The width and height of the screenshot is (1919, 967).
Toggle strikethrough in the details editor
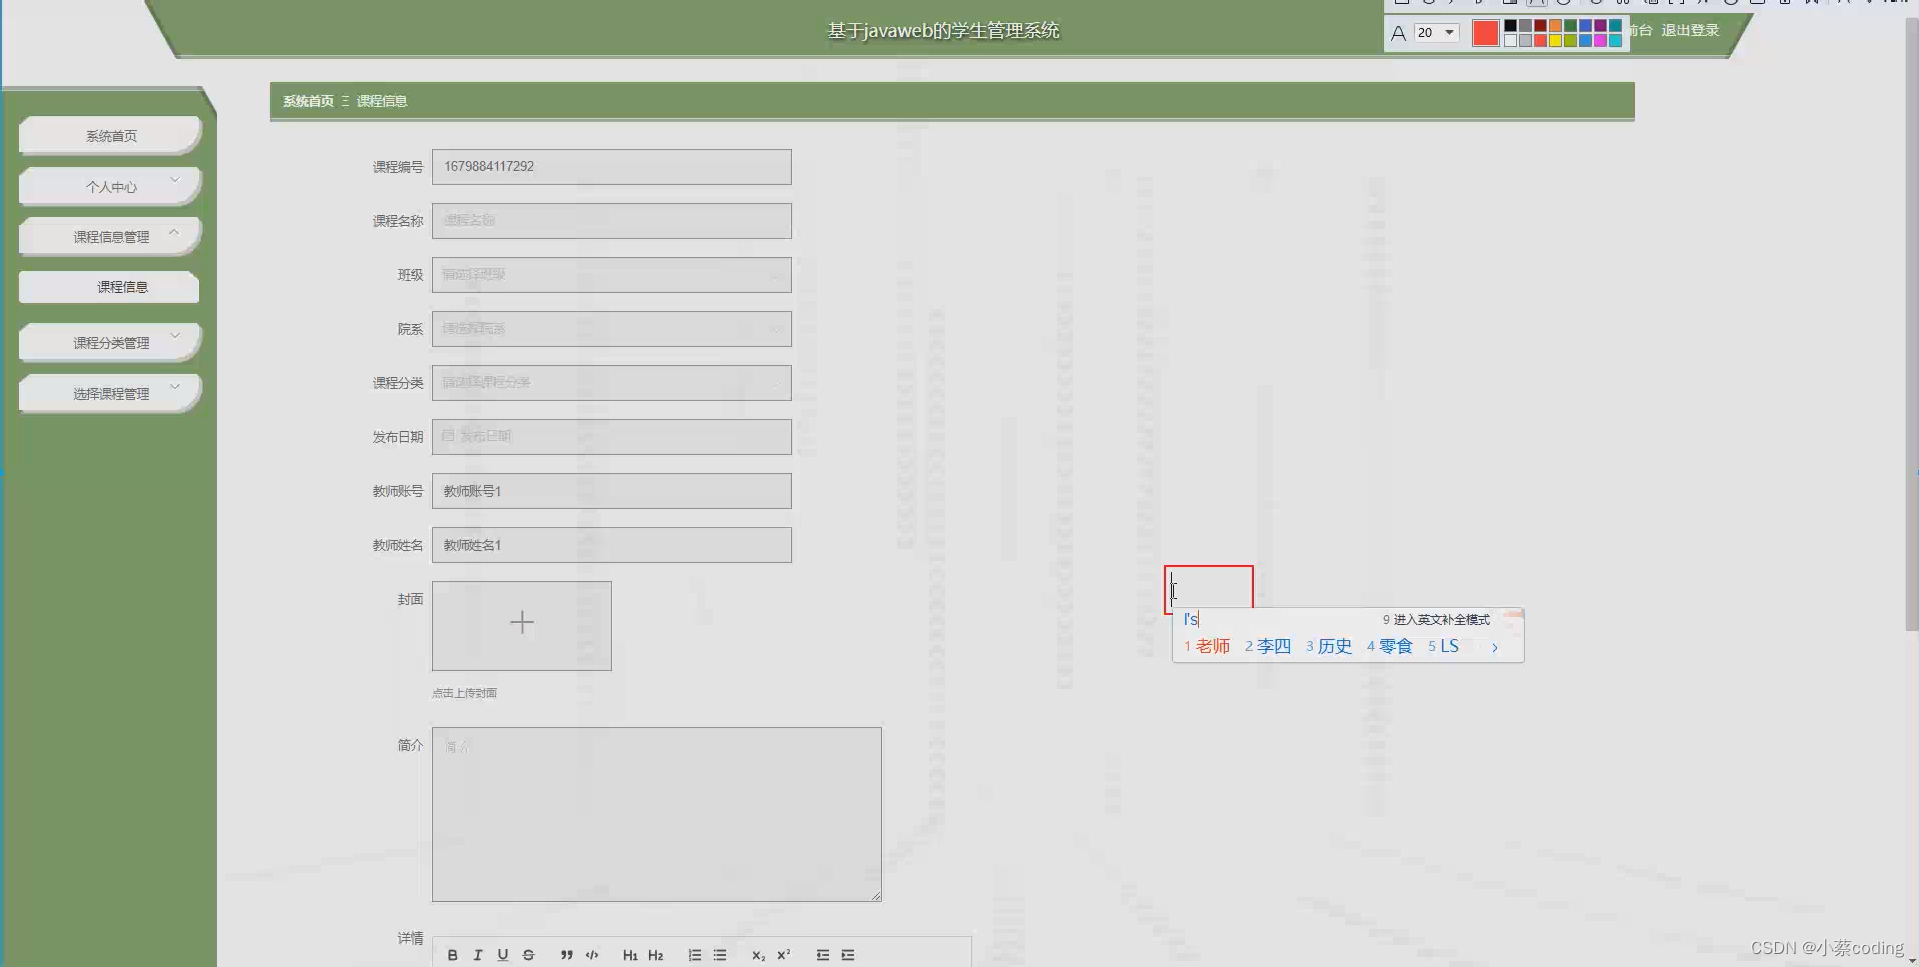point(528,955)
